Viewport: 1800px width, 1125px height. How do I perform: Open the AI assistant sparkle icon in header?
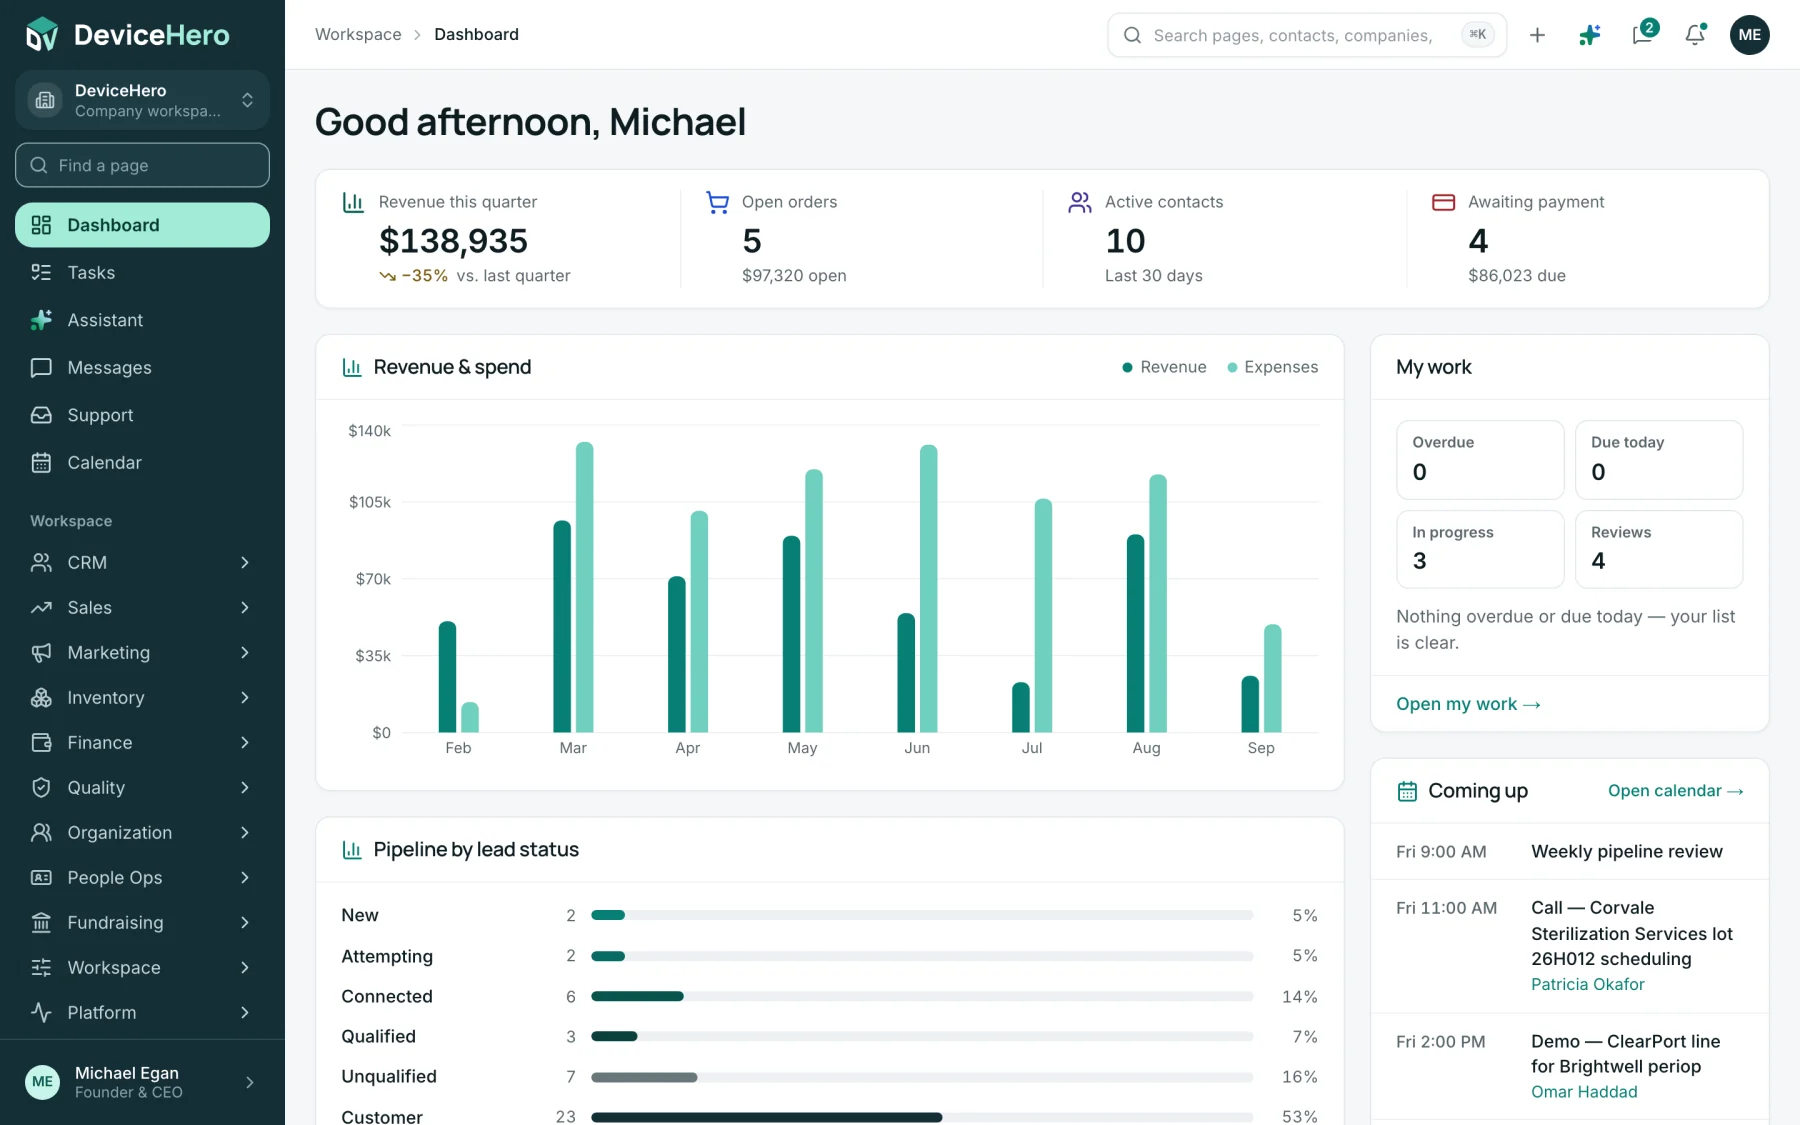pyautogui.click(x=1590, y=35)
